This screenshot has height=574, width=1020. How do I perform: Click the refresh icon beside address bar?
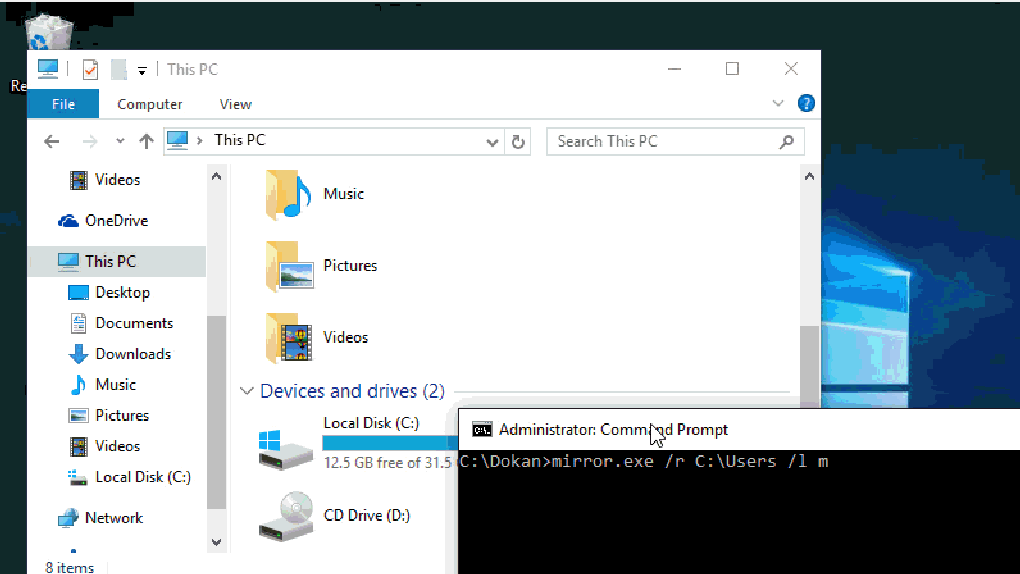point(518,142)
